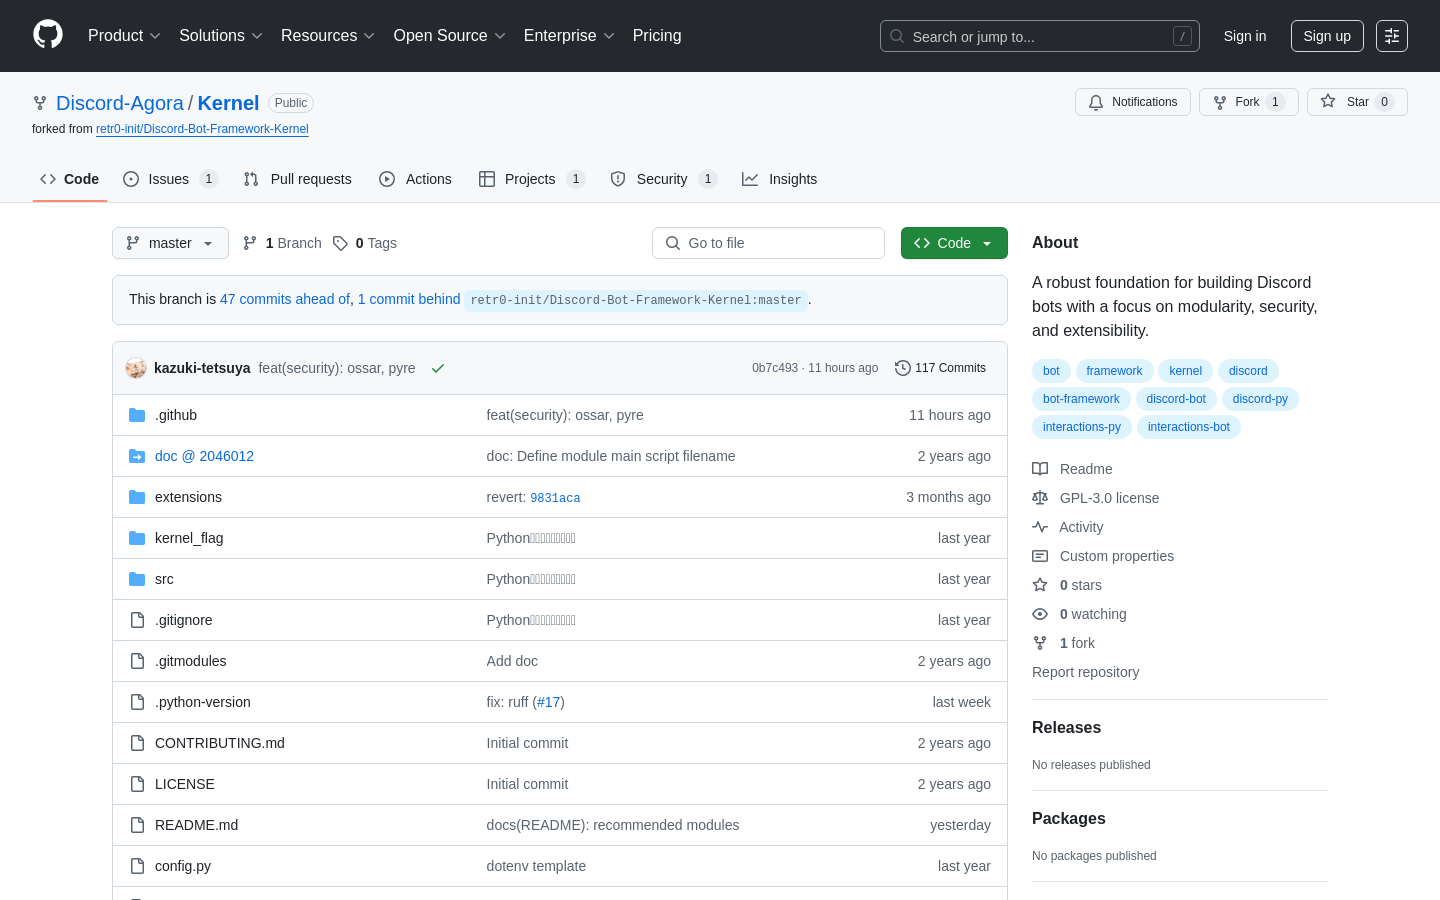Open the master branch selector dropdown
The width and height of the screenshot is (1440, 900).
pyautogui.click(x=170, y=243)
